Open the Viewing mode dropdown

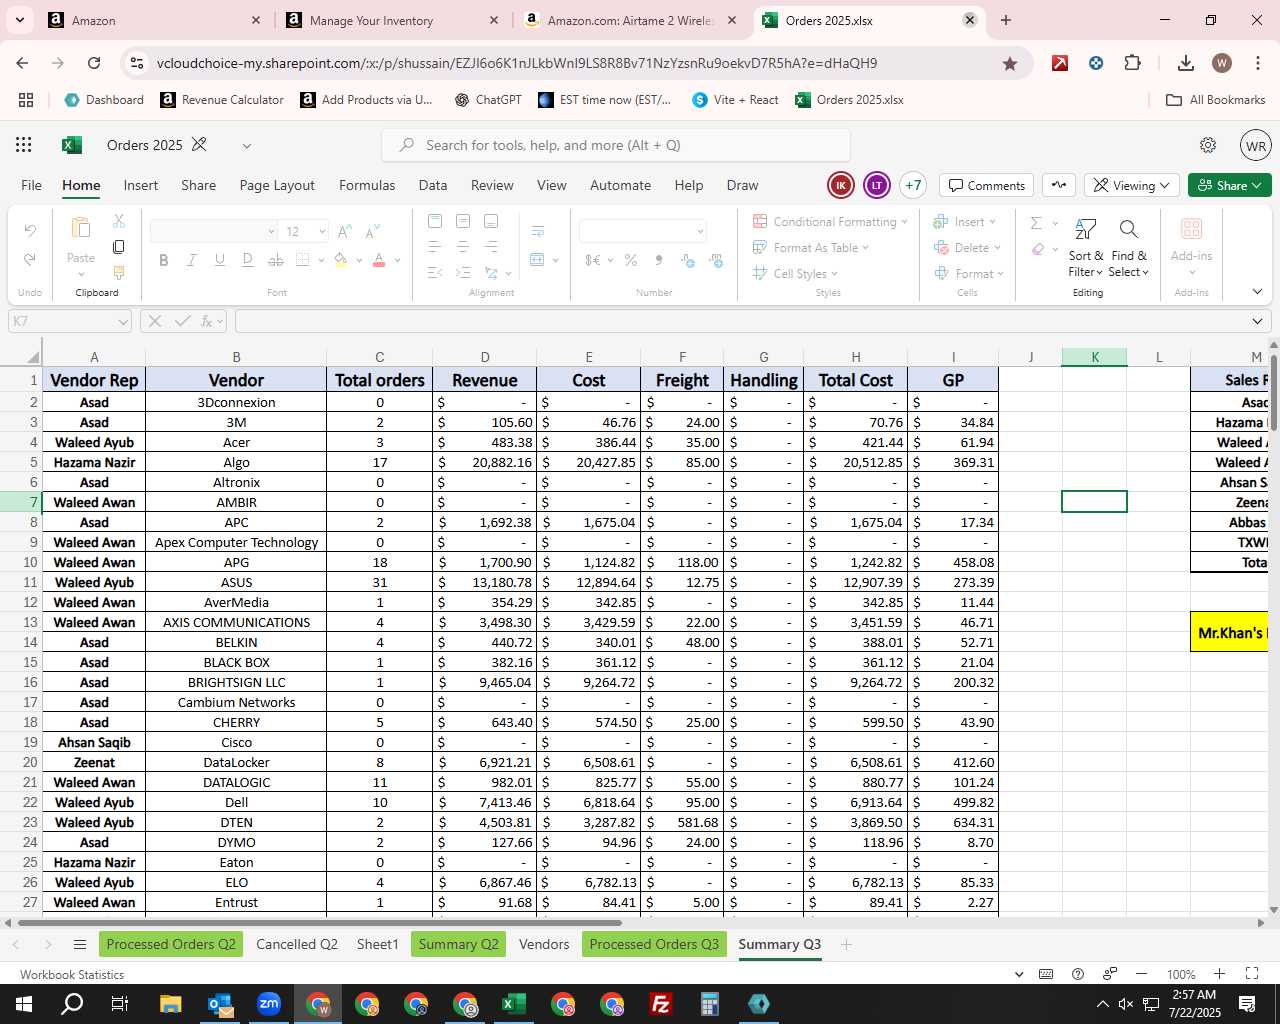pos(1132,185)
